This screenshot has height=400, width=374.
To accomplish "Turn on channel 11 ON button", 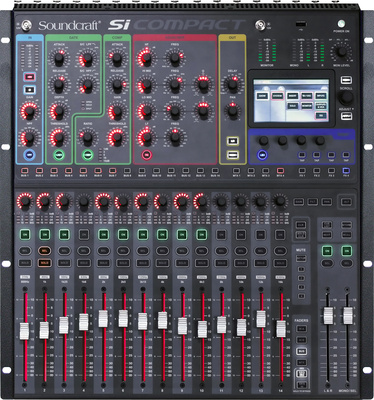I will [221, 234].
